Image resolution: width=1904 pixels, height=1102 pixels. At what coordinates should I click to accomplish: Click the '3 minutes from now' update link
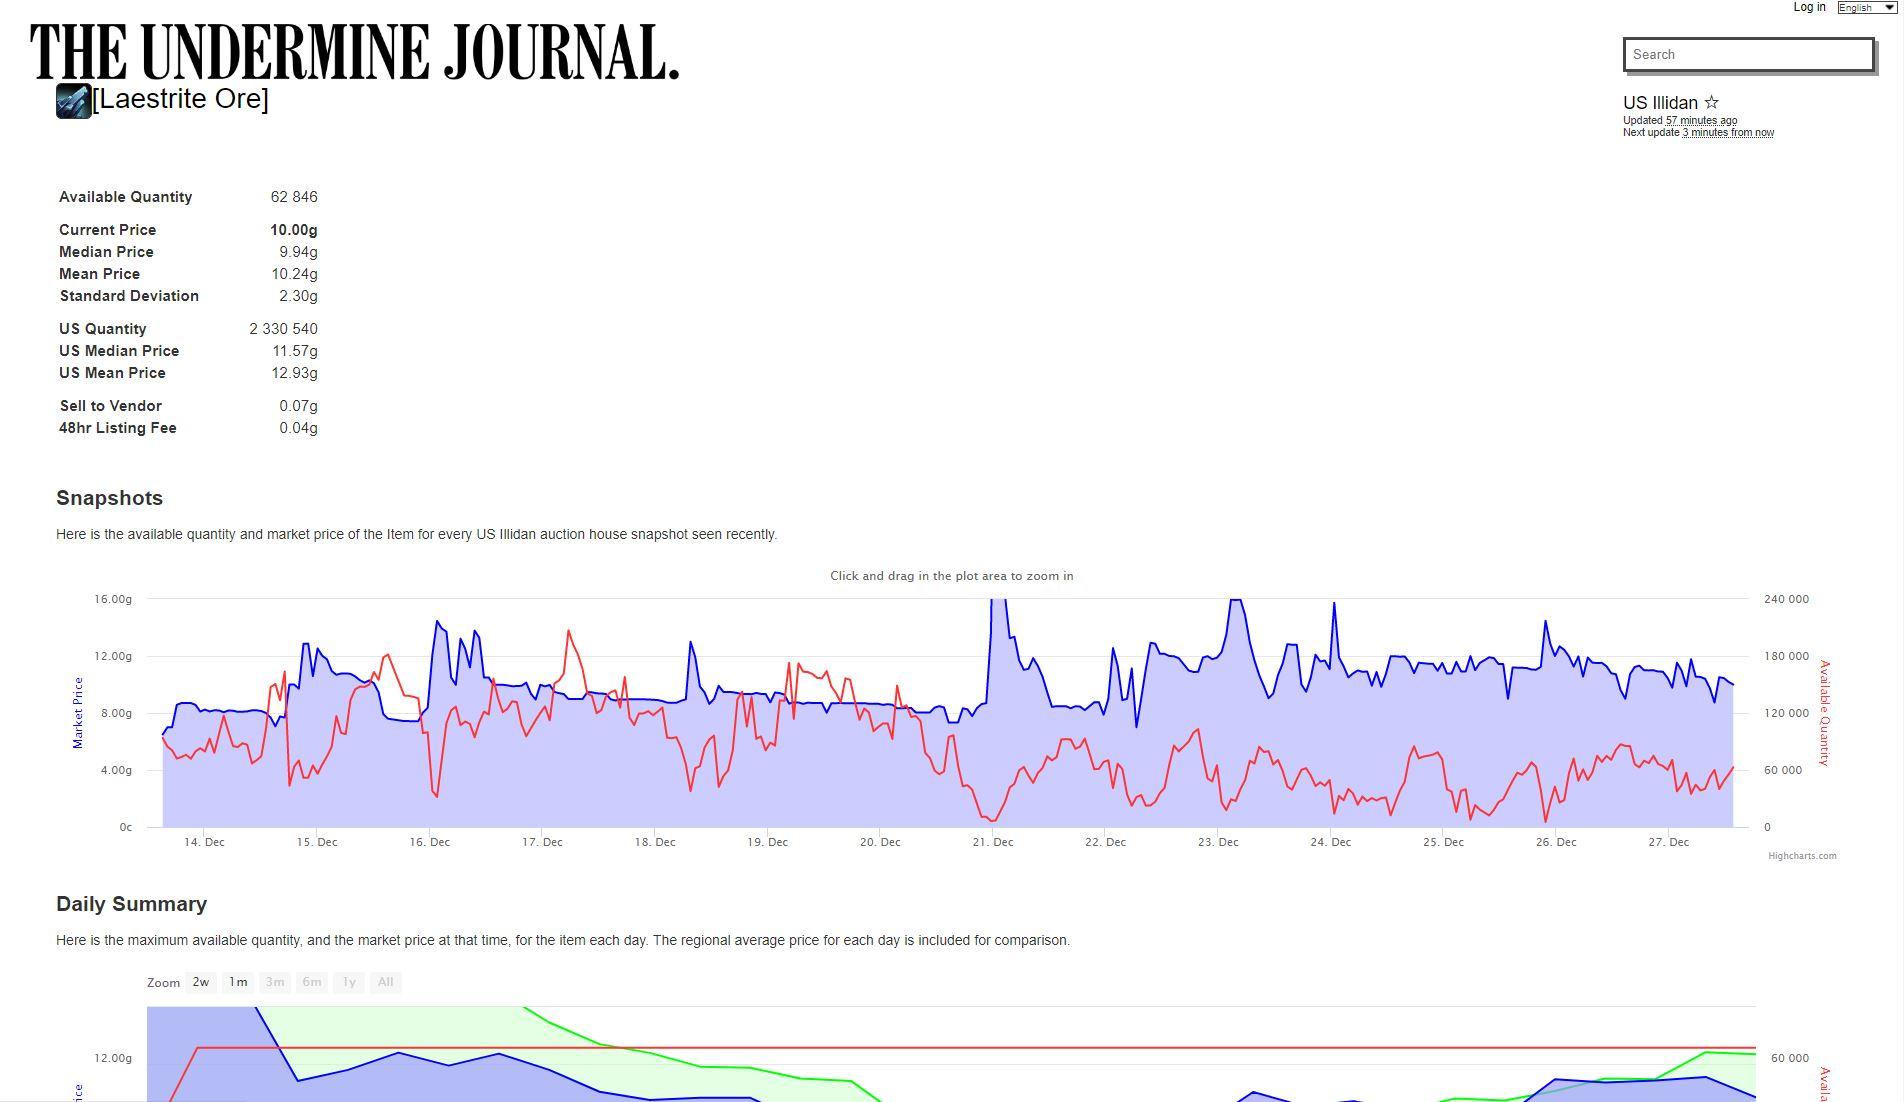pyautogui.click(x=1727, y=132)
